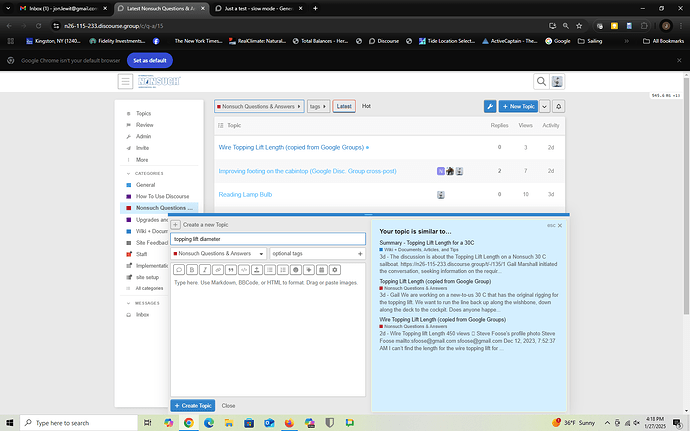Open Improving footing on the cabintop topic
The image size is (690, 431).
[308, 171]
